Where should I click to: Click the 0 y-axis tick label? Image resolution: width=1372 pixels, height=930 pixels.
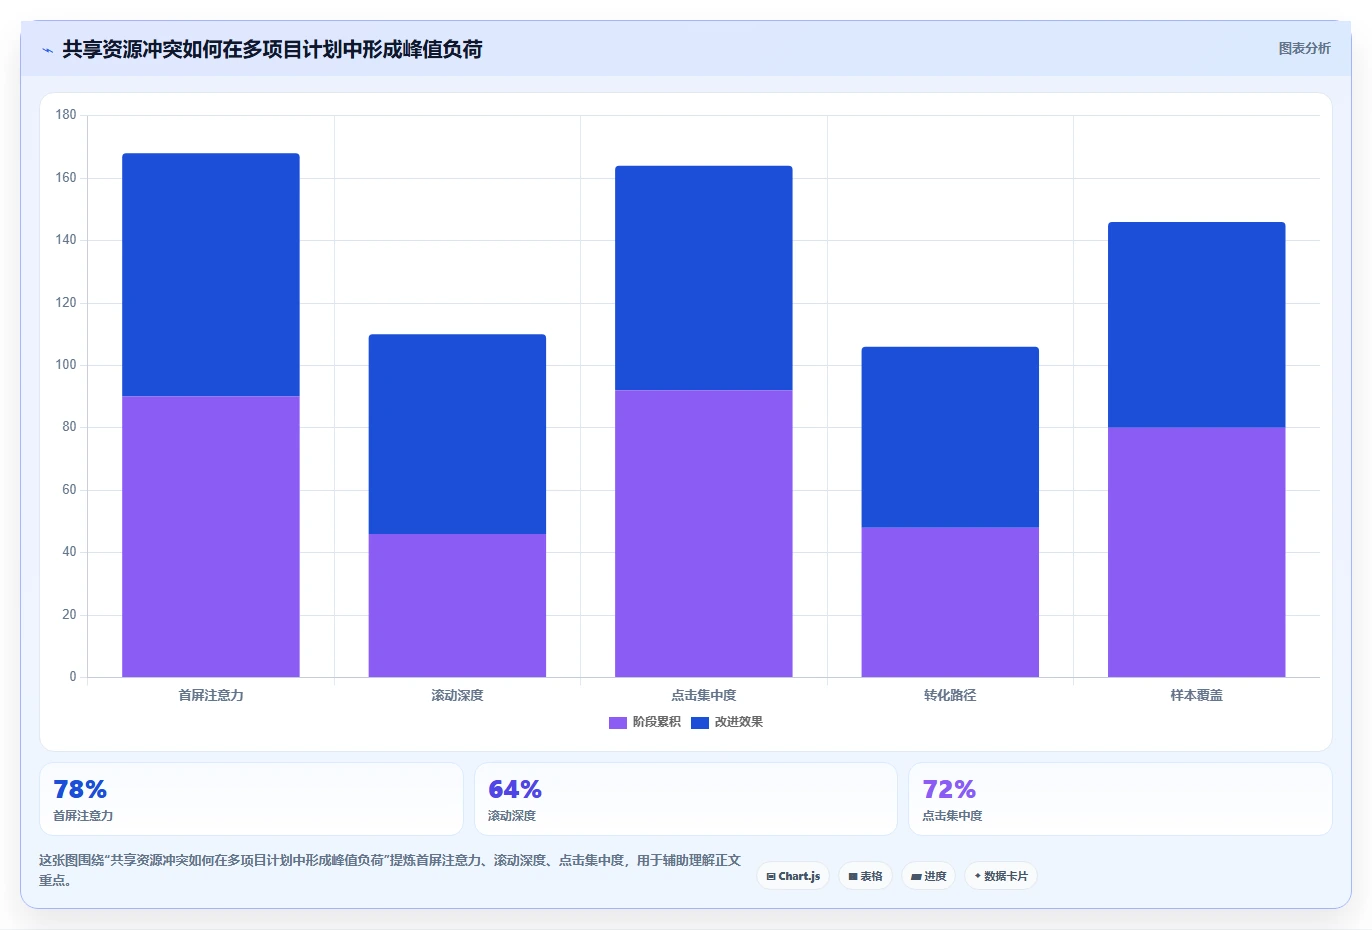[x=73, y=677]
